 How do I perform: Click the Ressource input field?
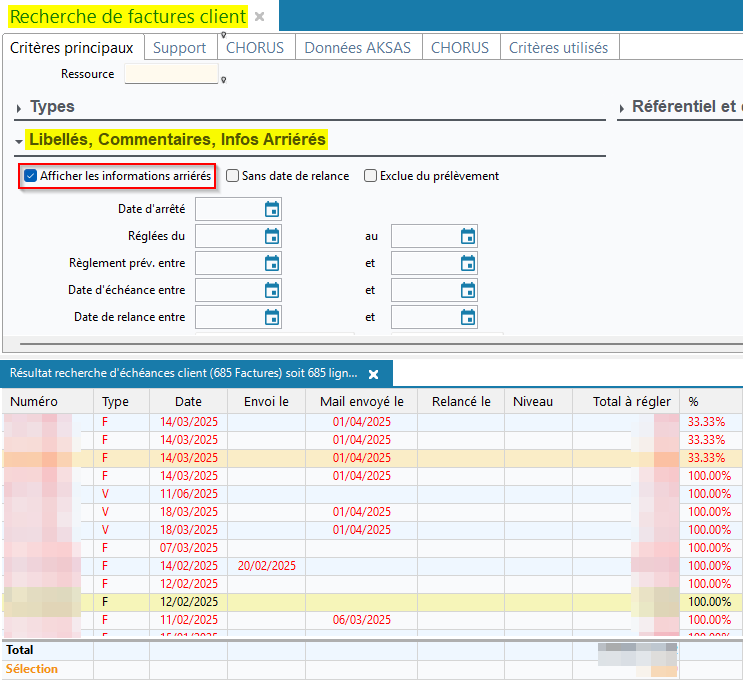click(x=171, y=74)
